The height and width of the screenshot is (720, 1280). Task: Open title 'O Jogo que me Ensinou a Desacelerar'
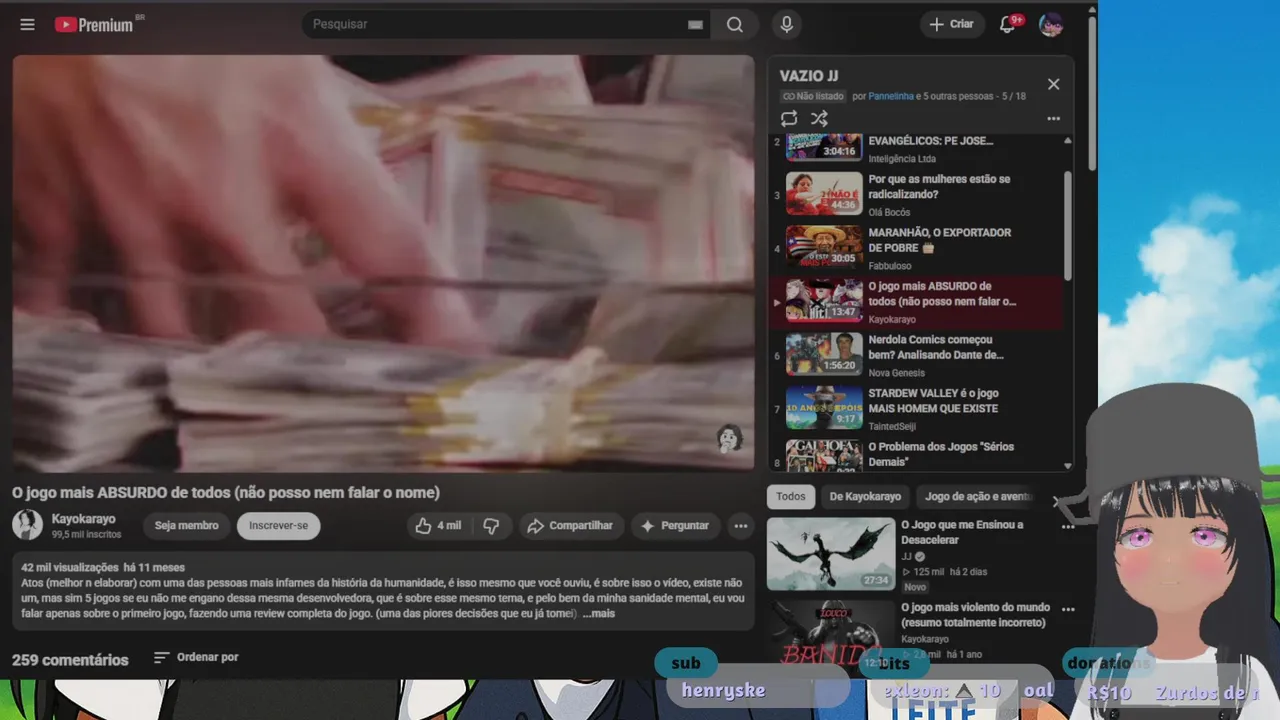coord(962,532)
